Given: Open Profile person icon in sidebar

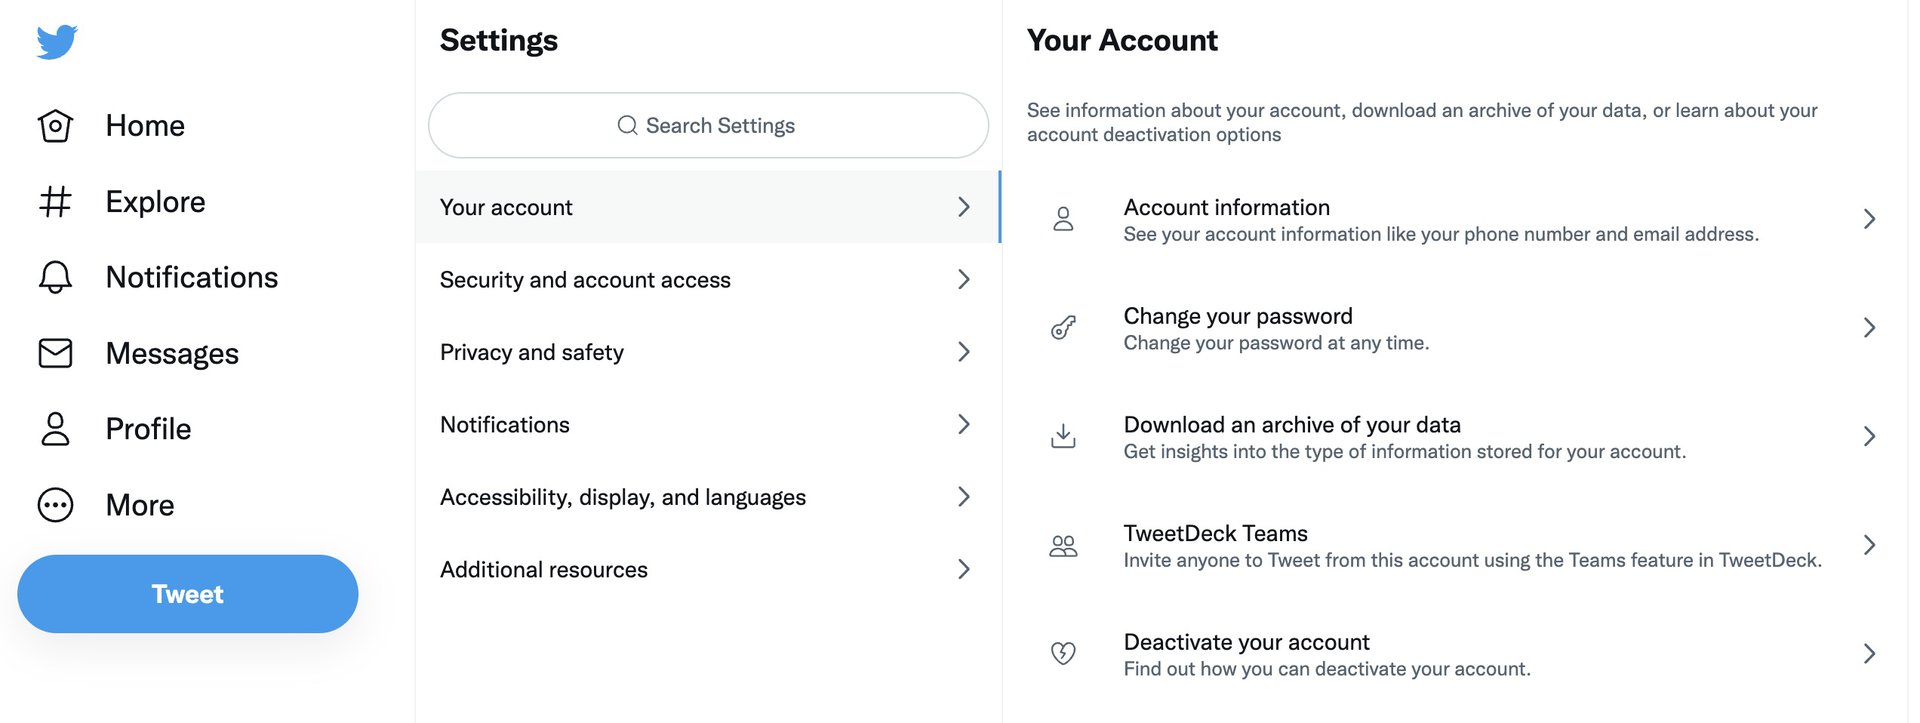Looking at the screenshot, I should pyautogui.click(x=55, y=429).
